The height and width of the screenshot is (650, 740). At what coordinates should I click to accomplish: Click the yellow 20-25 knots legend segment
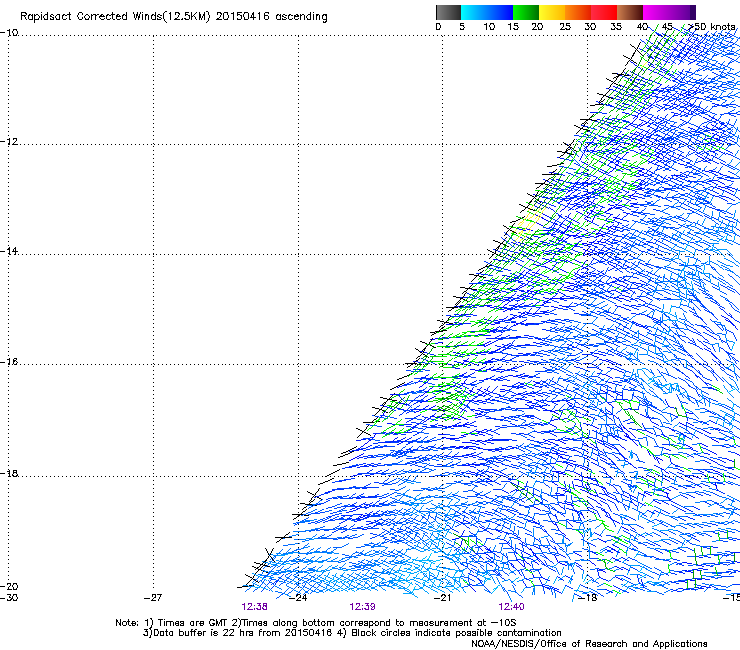click(x=552, y=12)
